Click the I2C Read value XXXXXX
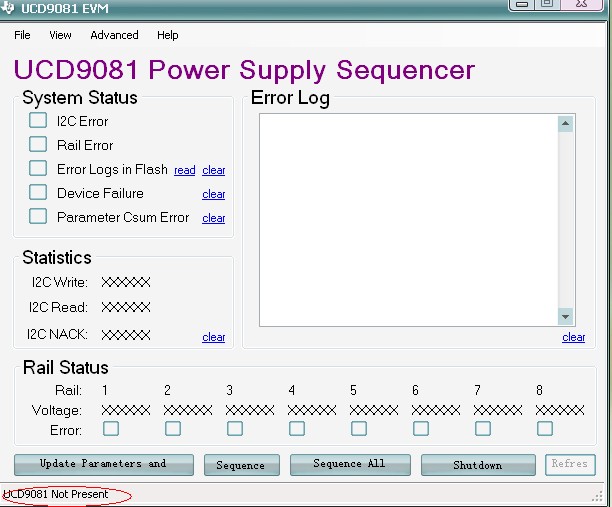This screenshot has width=612, height=507. [126, 307]
